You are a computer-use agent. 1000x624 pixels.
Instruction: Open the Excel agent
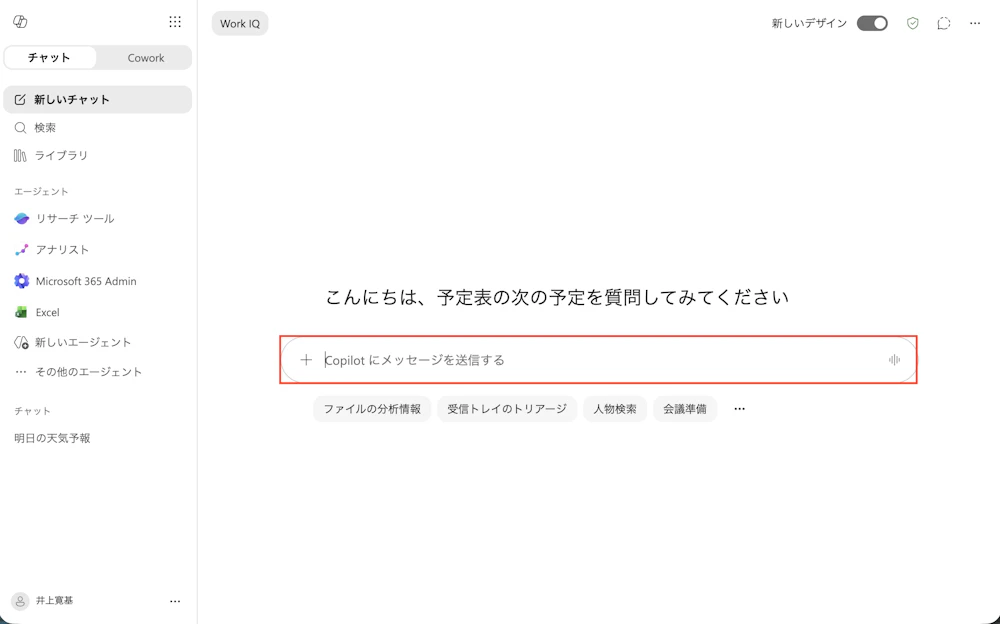tap(98, 312)
